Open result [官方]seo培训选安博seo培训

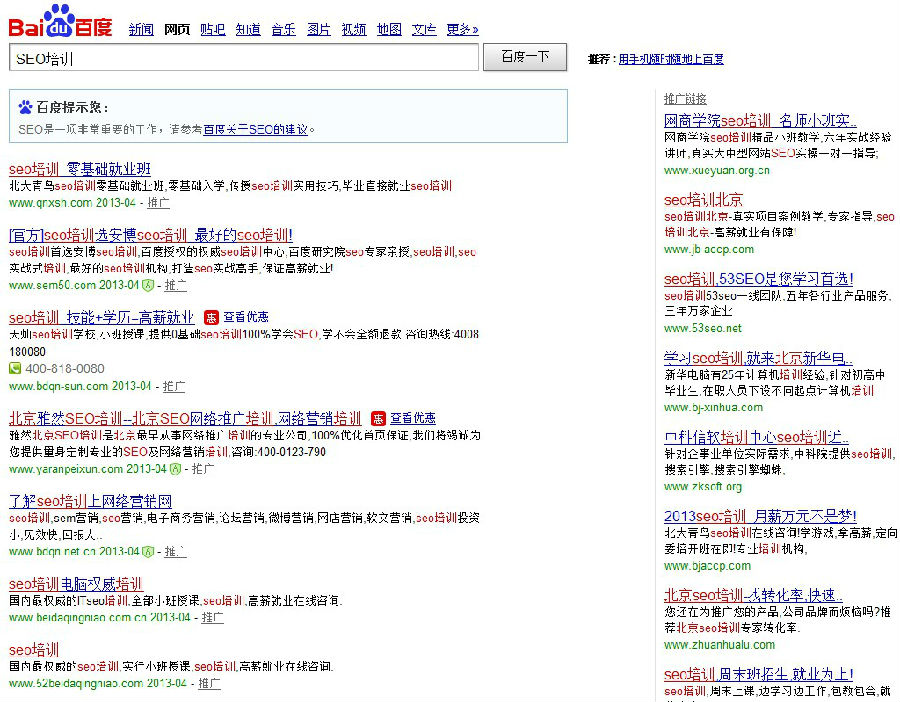pyautogui.click(x=151, y=235)
